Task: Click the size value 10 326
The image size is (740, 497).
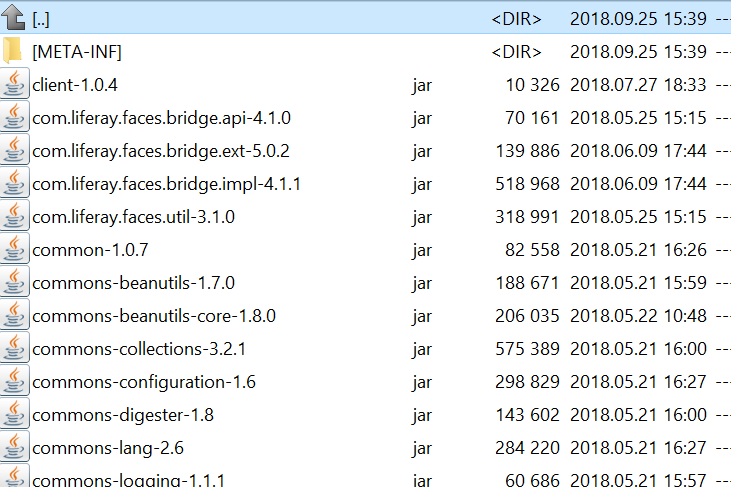Action: [x=532, y=85]
